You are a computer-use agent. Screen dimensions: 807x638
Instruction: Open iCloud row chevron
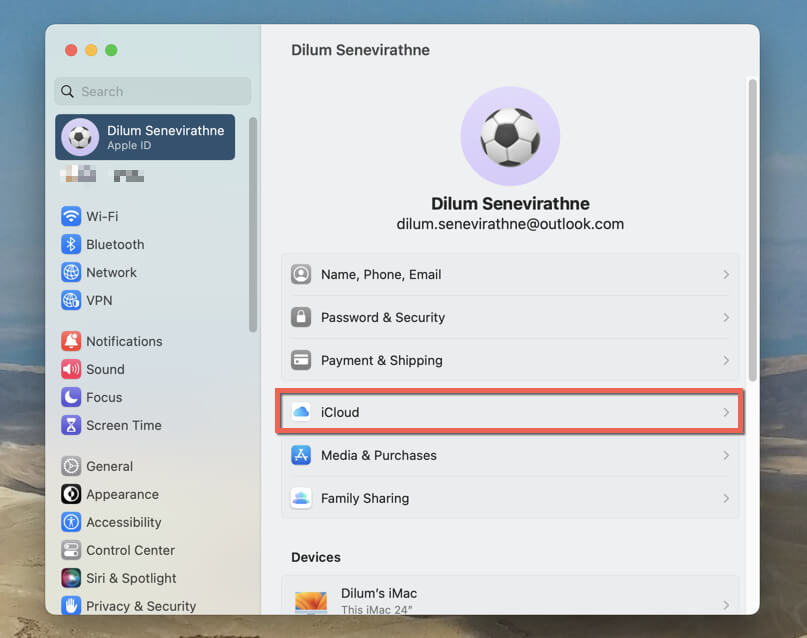tap(726, 412)
